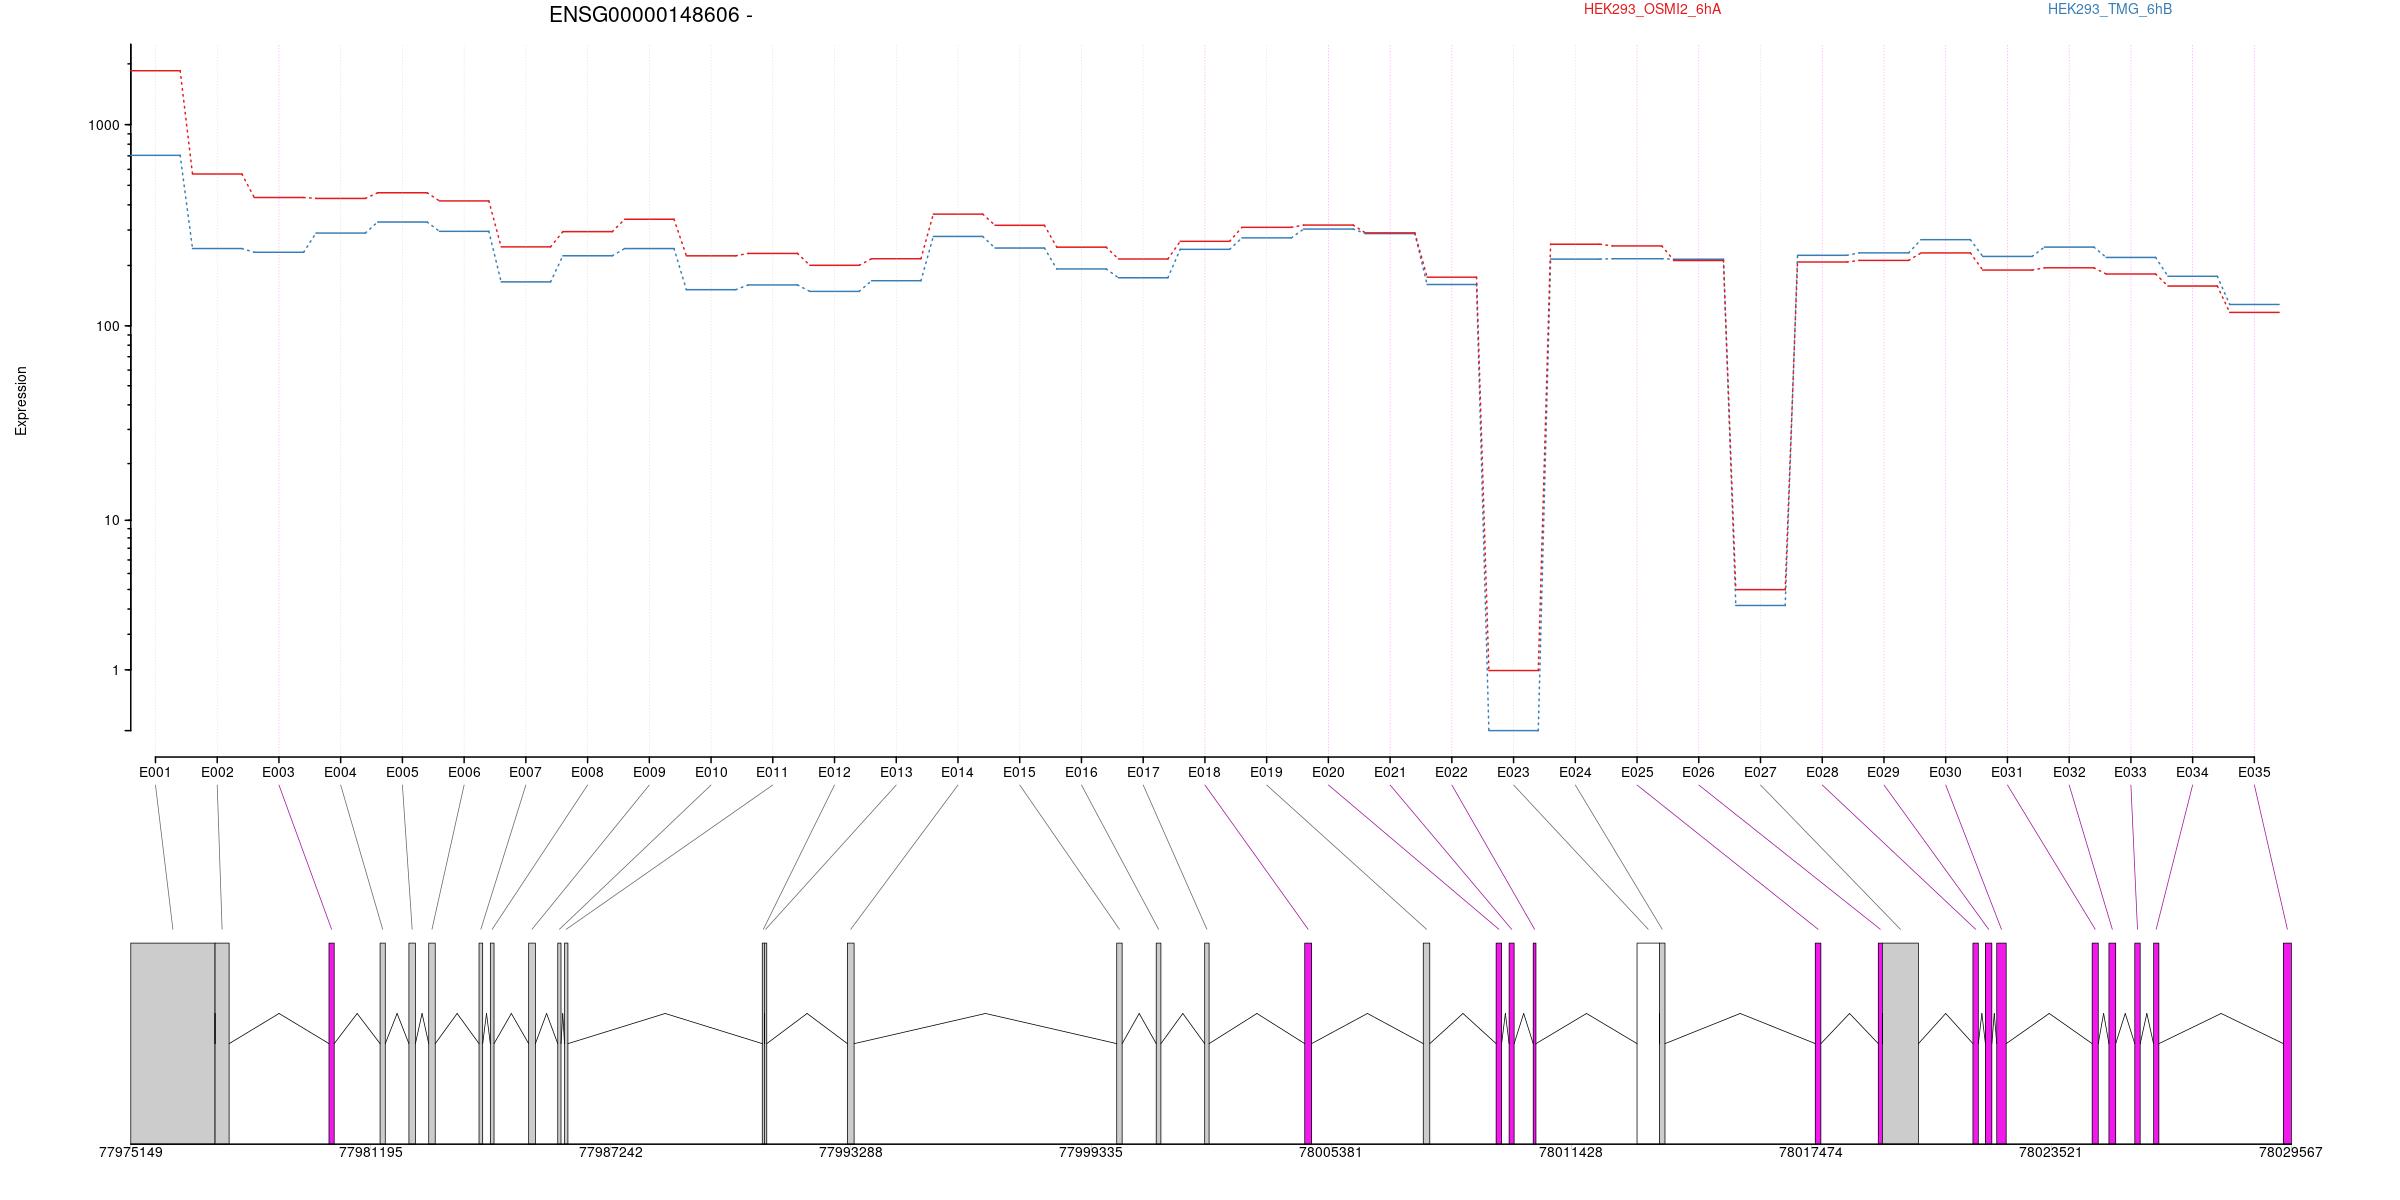The image size is (2400, 1200).
Task: Click the E024 exon label
Action: click(x=1575, y=772)
